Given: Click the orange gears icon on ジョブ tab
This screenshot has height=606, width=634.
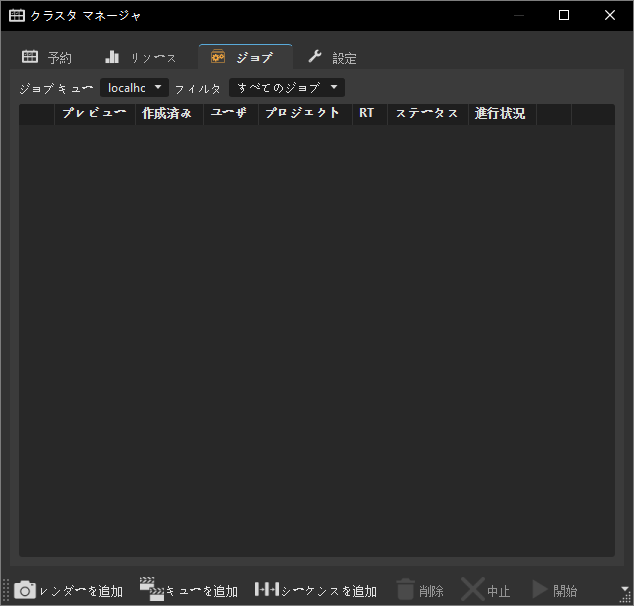Looking at the screenshot, I should pyautogui.click(x=218, y=57).
